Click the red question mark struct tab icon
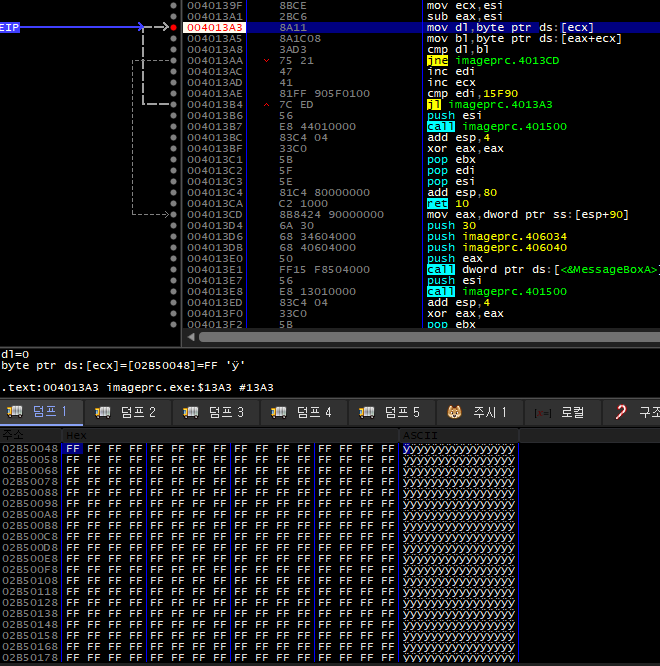The width and height of the screenshot is (660, 666). [x=621, y=412]
